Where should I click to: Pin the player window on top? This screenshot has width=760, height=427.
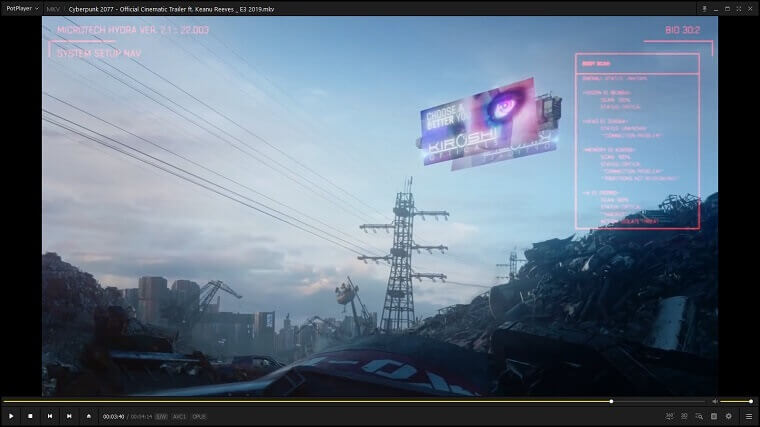point(704,9)
